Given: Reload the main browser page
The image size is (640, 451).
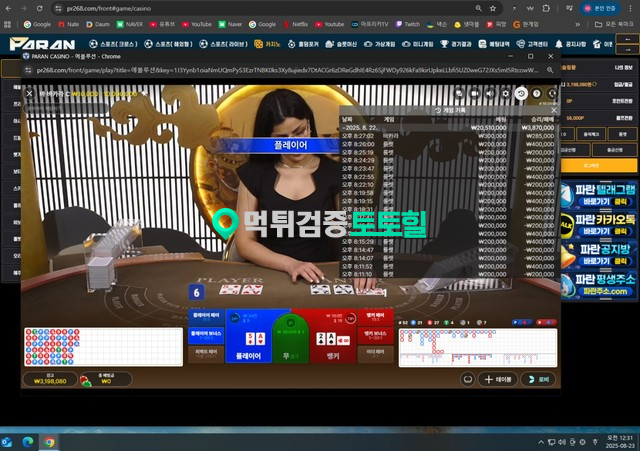Looking at the screenshot, I should click(39, 8).
